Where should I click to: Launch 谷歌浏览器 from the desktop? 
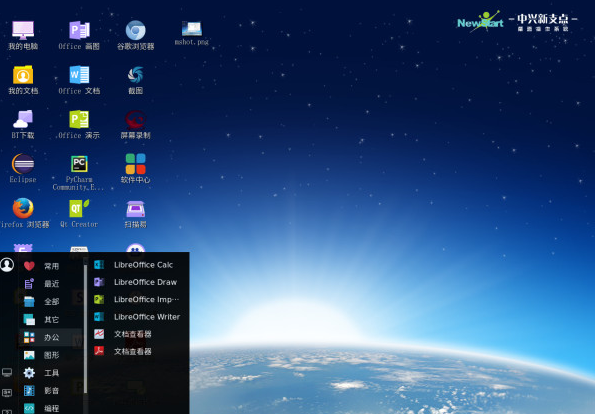point(136,35)
